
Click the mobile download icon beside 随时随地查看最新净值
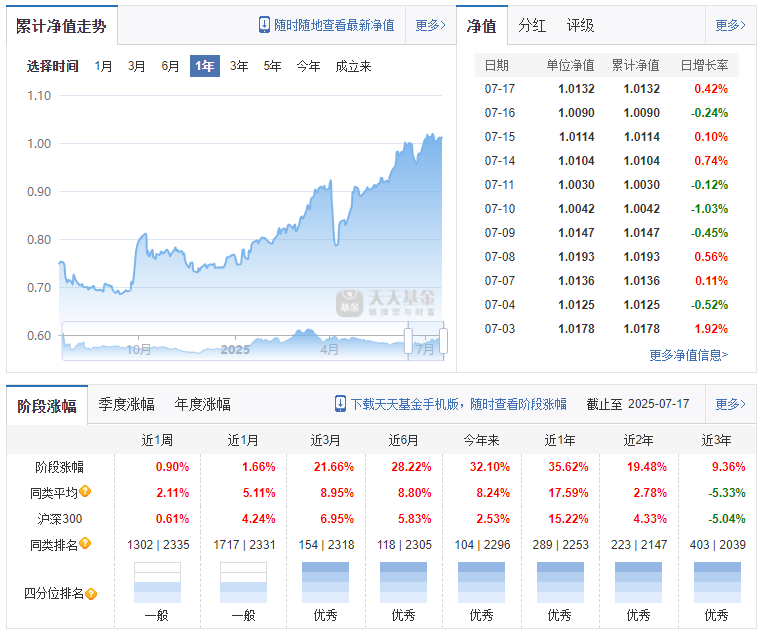coord(264,25)
